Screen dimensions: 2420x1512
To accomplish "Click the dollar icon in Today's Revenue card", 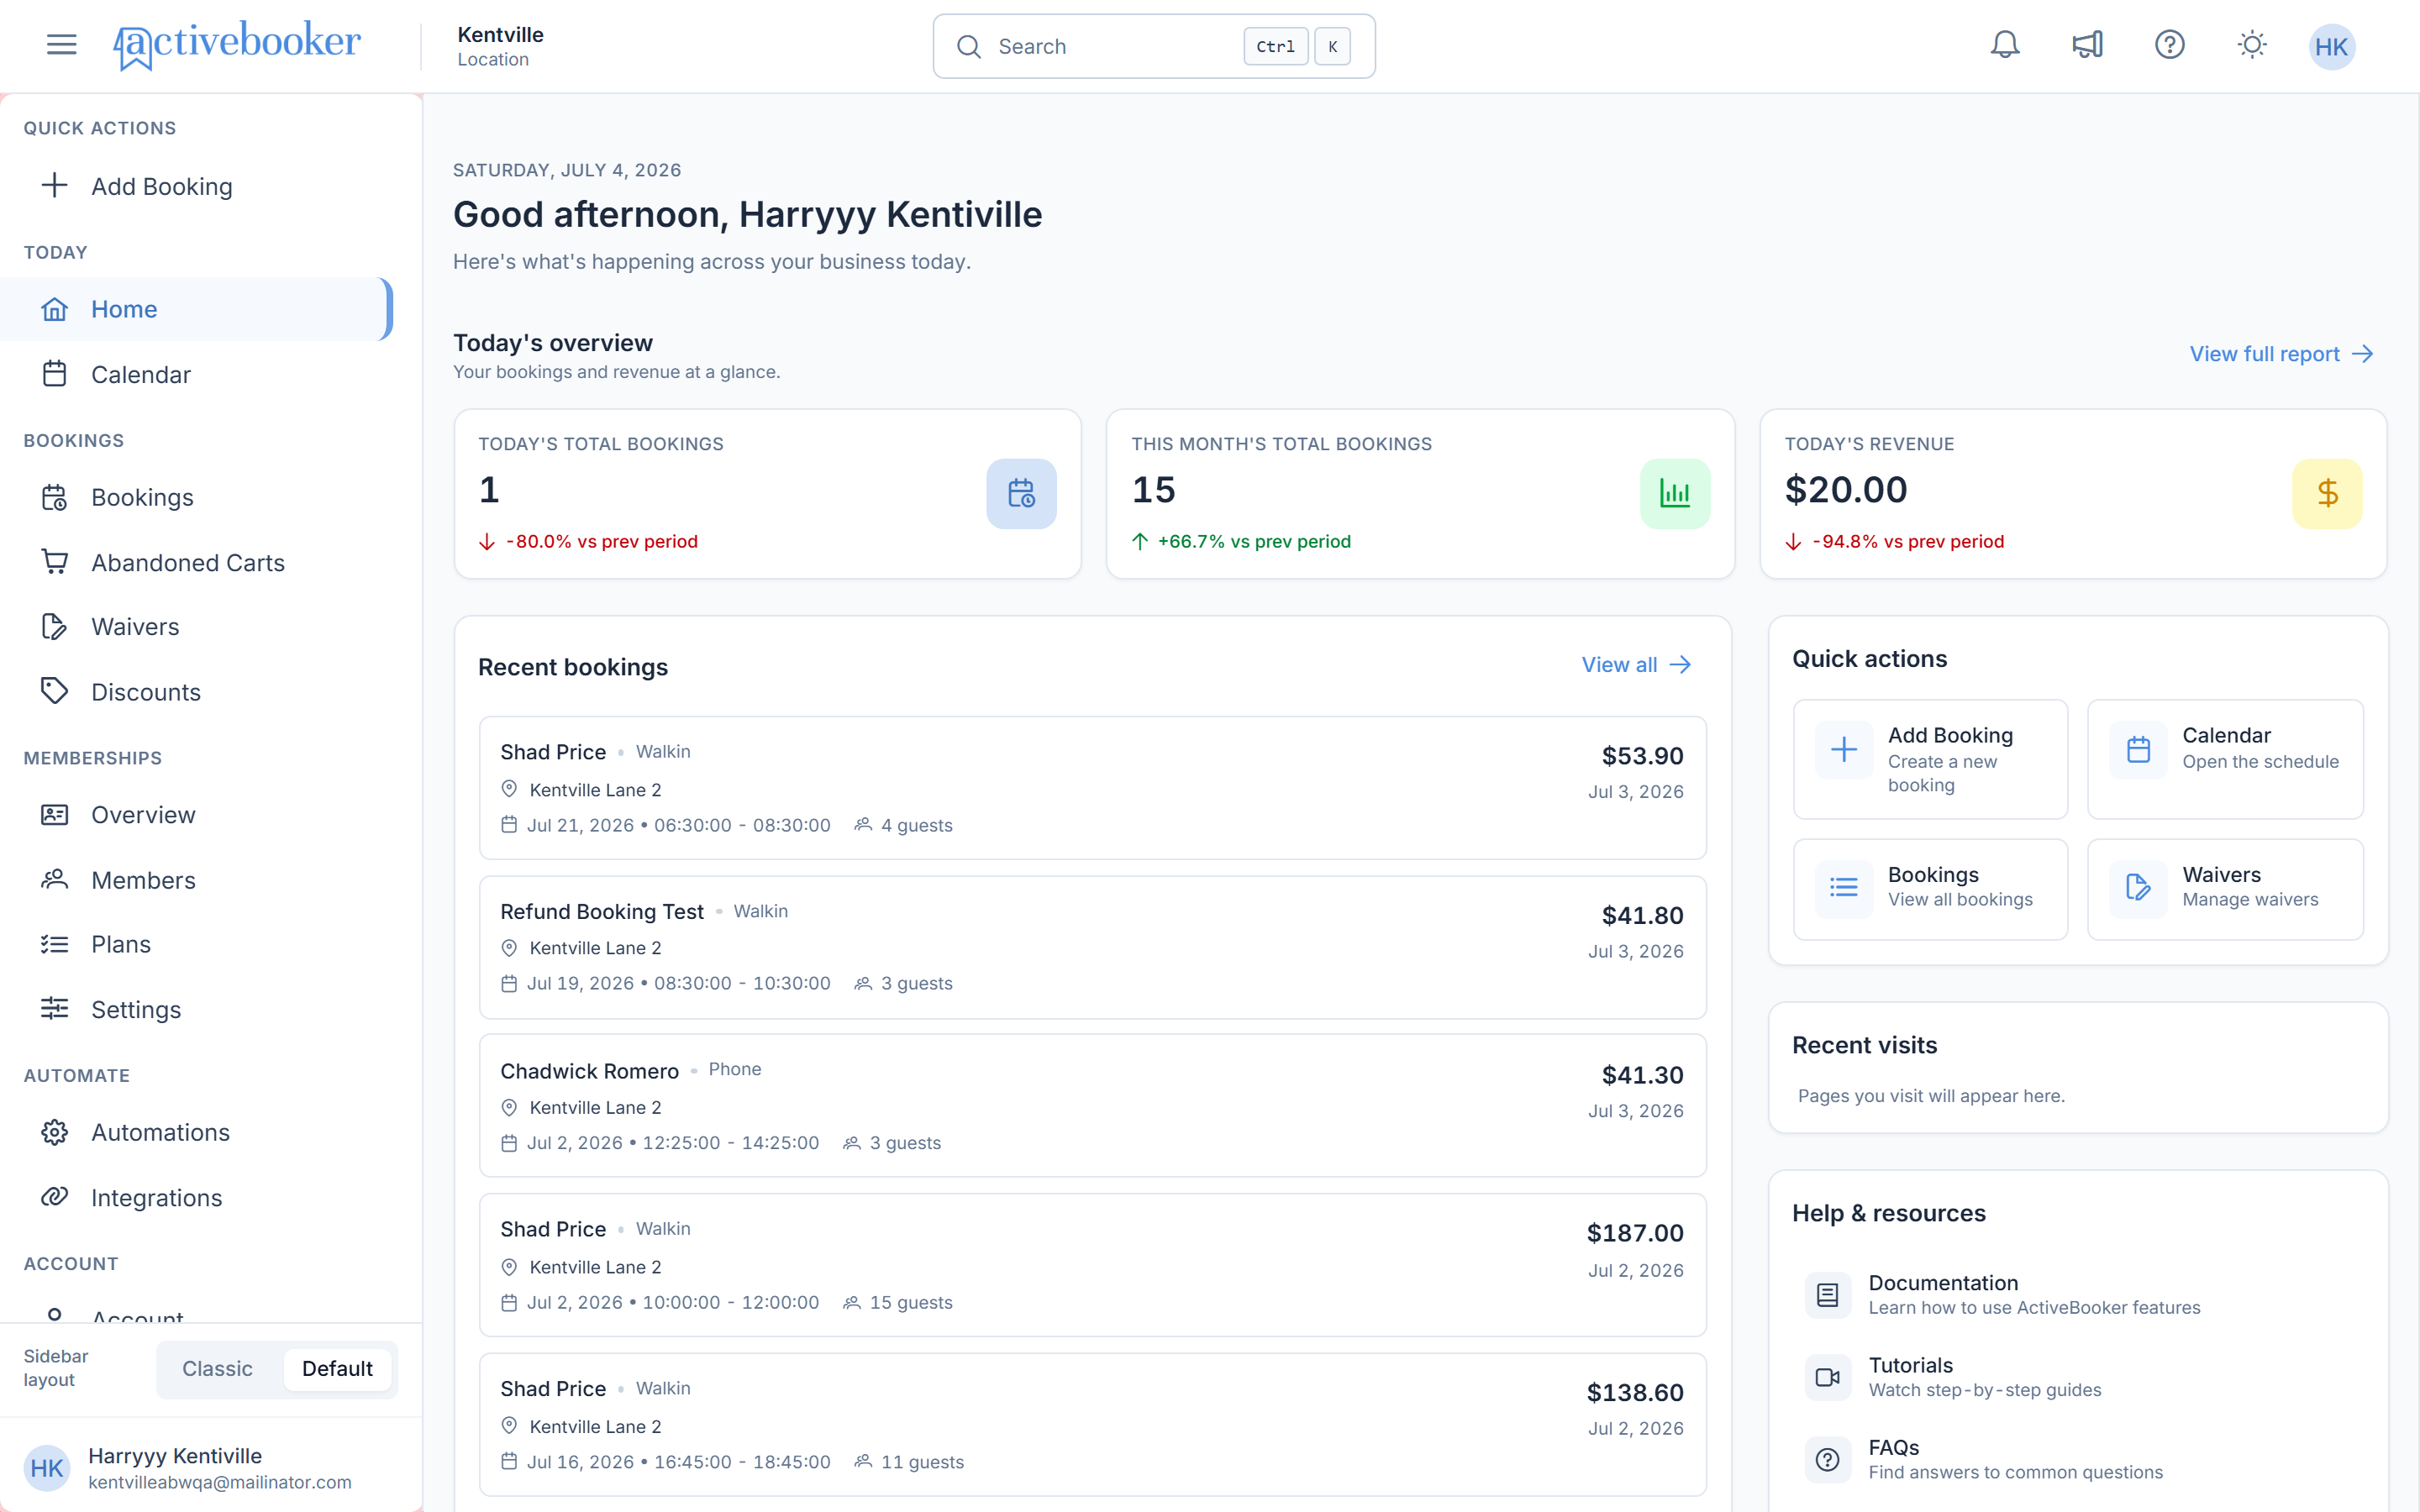I will [2327, 493].
